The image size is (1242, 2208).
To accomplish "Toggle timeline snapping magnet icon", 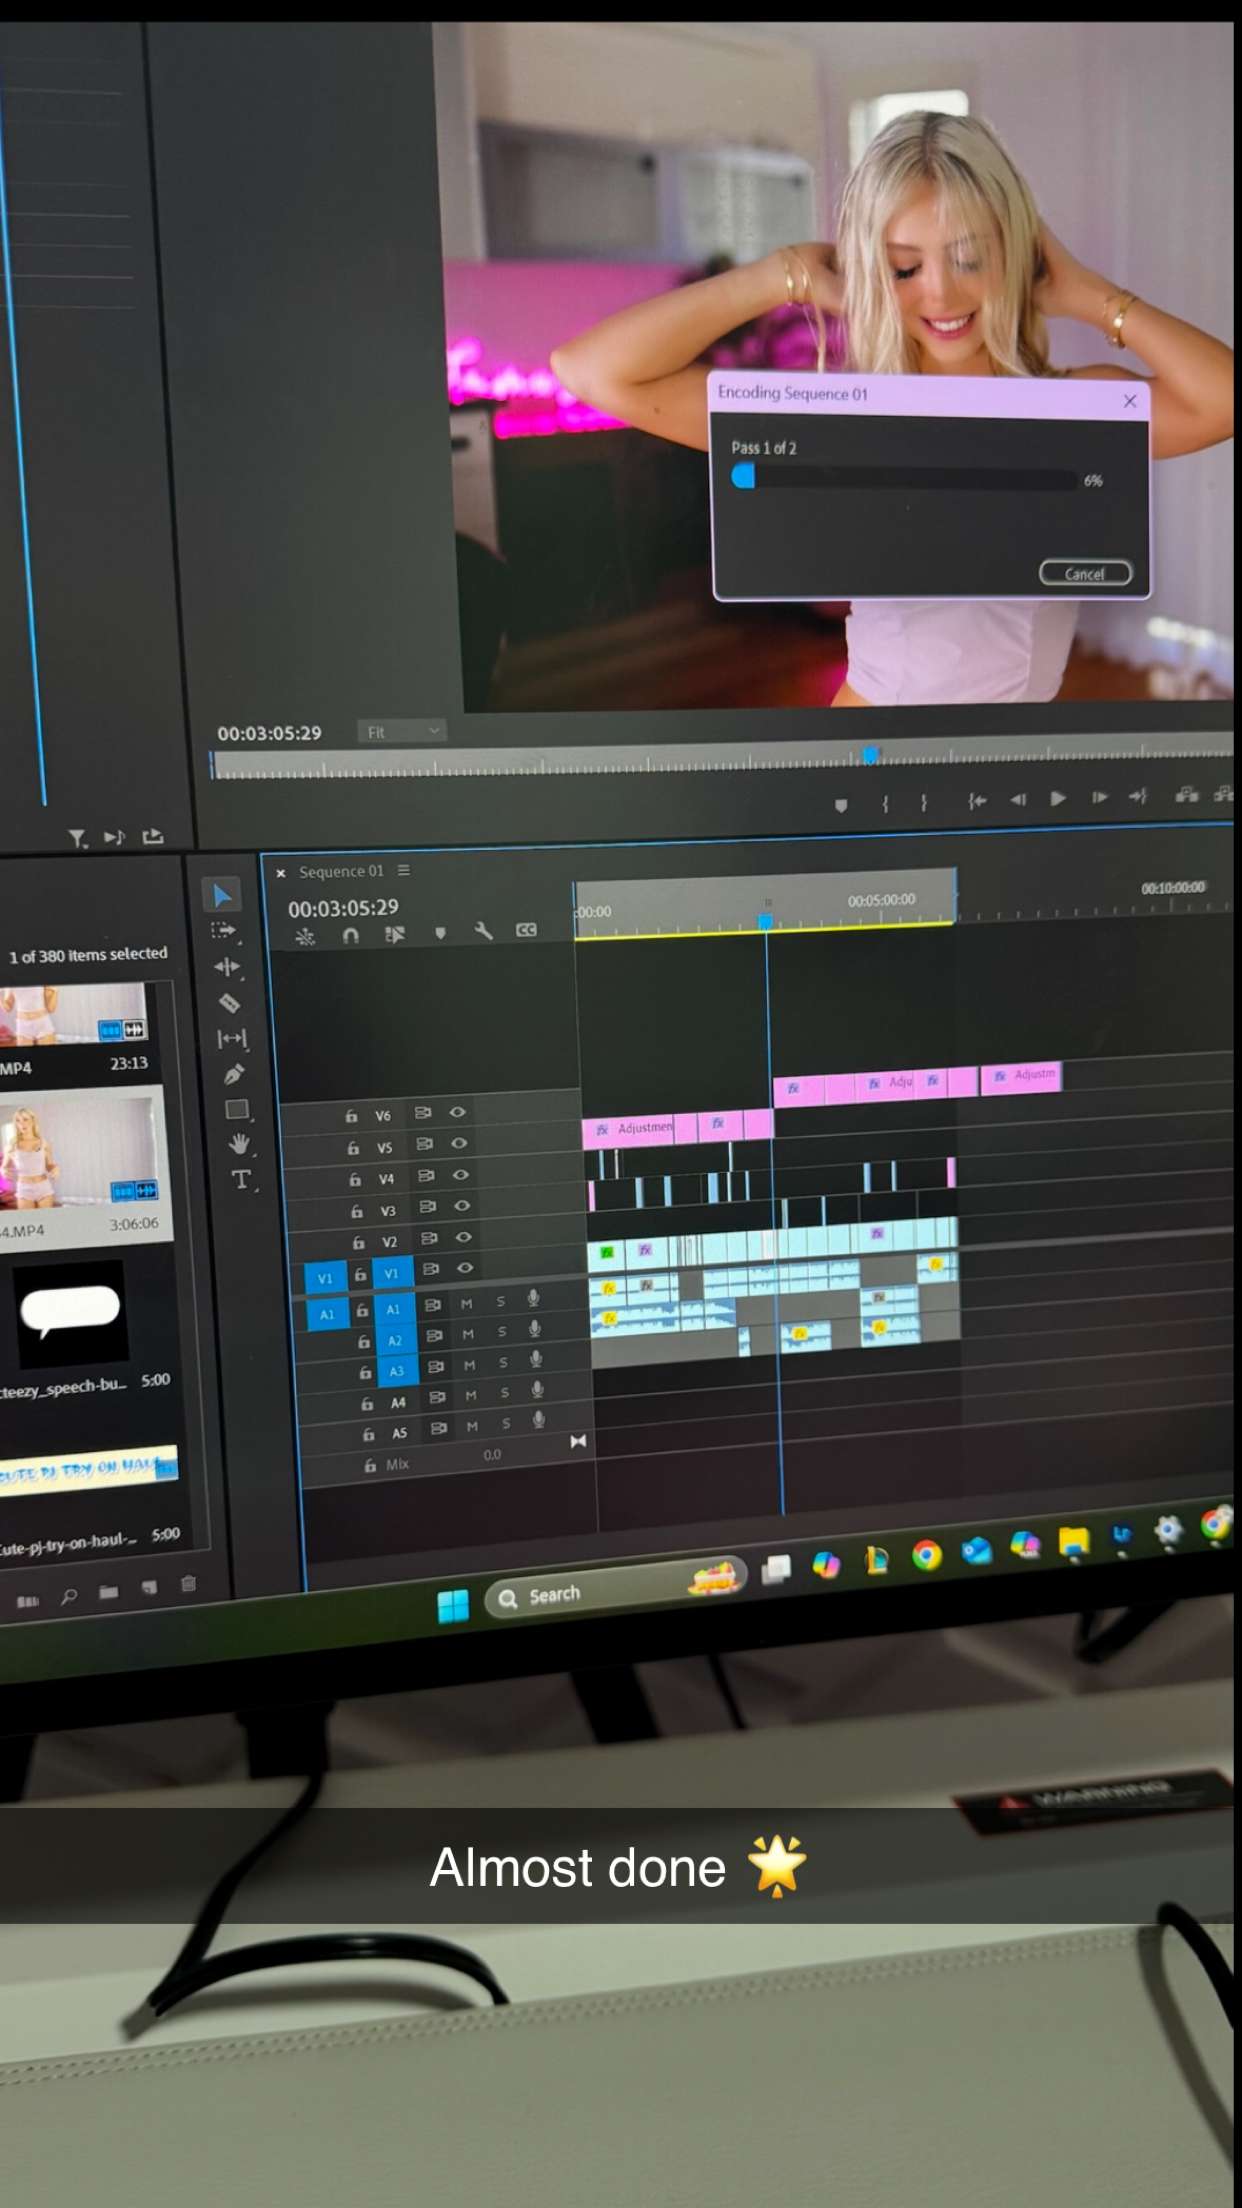I will tap(350, 935).
